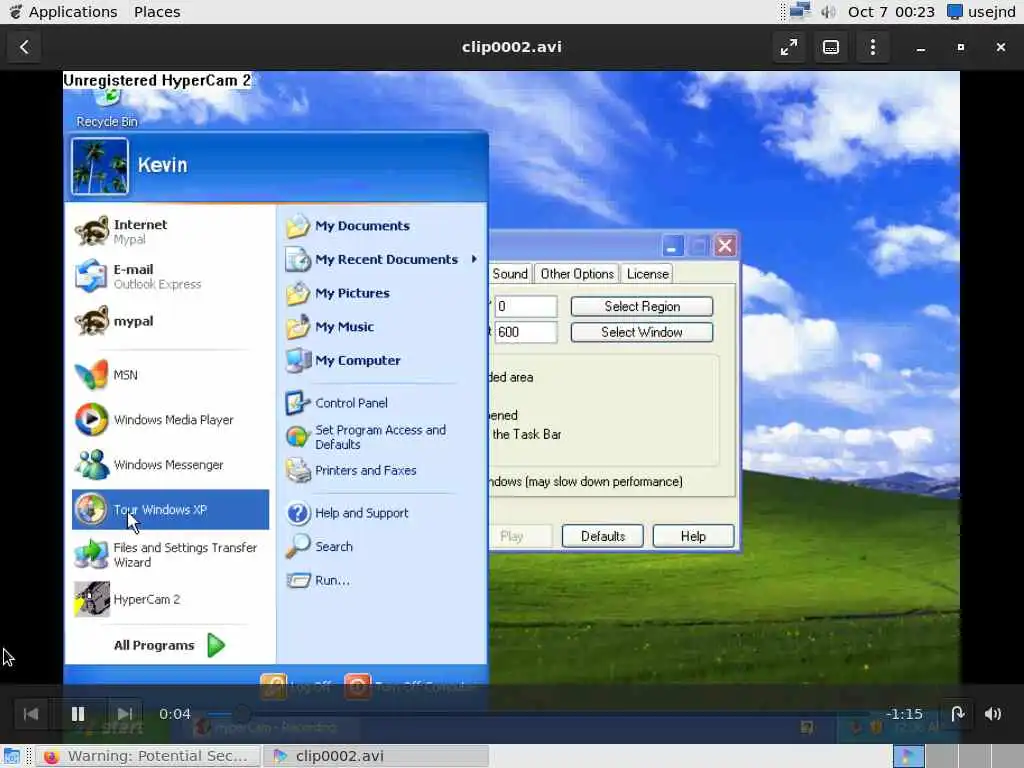This screenshot has height=768, width=1024.
Task: Click the My Computer icon
Action: tap(298, 360)
